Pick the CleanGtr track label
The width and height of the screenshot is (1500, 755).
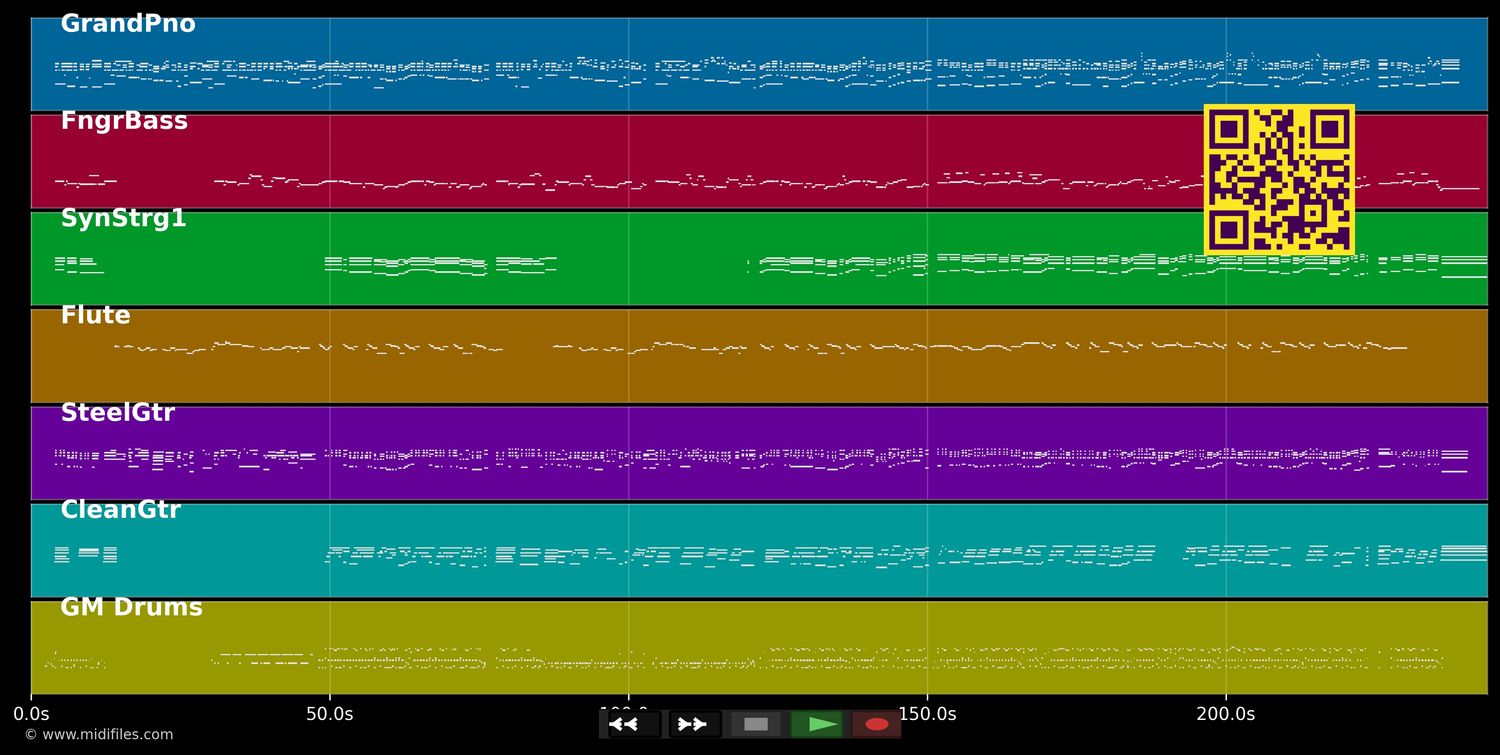tap(120, 511)
